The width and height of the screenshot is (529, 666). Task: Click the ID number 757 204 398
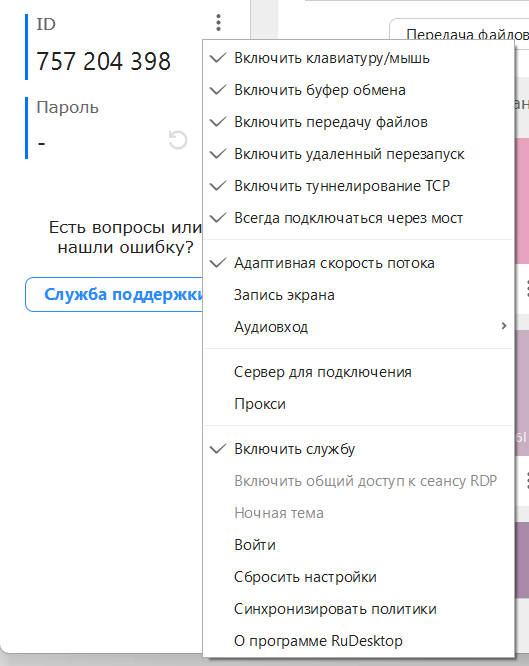(x=103, y=61)
